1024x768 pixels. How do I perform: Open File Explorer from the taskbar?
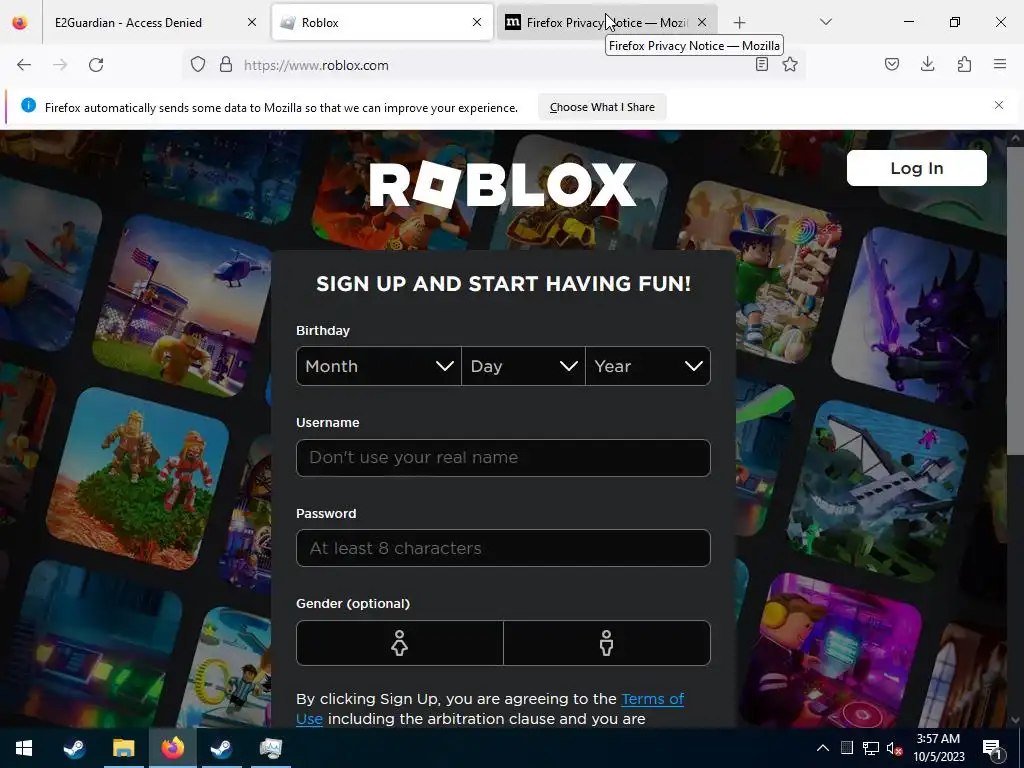coord(123,748)
